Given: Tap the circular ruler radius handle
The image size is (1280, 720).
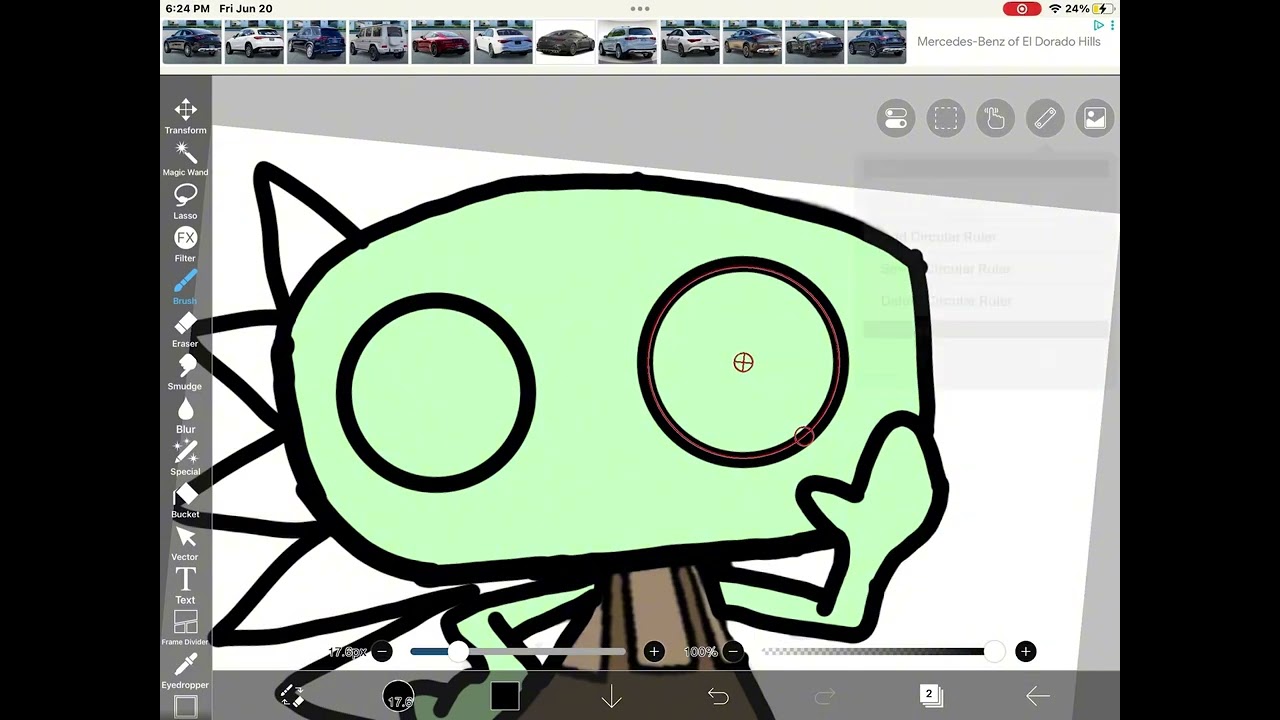Looking at the screenshot, I should pyautogui.click(x=805, y=436).
